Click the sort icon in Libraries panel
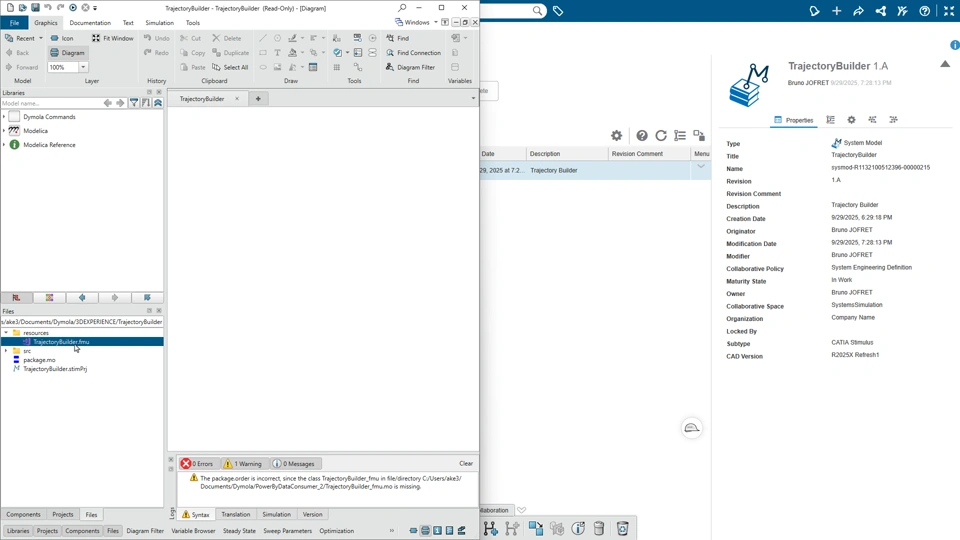960x540 pixels. click(x=146, y=103)
